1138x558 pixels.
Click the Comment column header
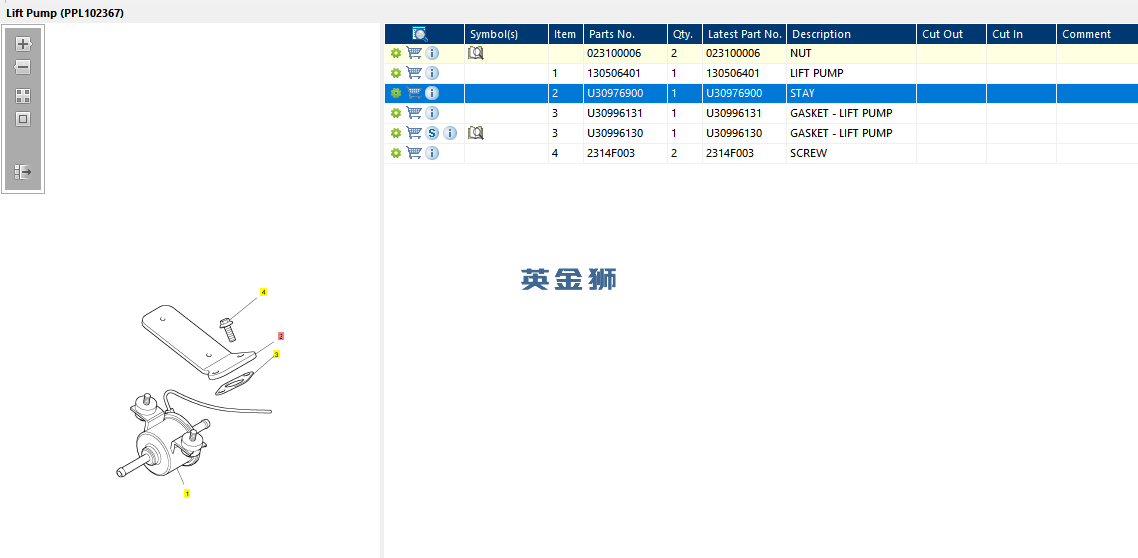click(x=1097, y=34)
